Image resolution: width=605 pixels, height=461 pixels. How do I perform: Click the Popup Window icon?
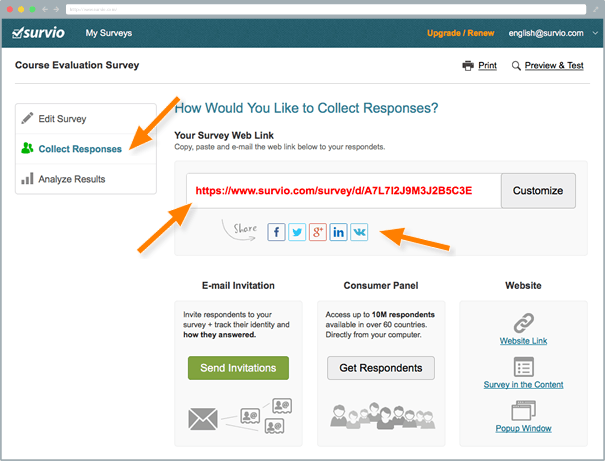coord(524,410)
